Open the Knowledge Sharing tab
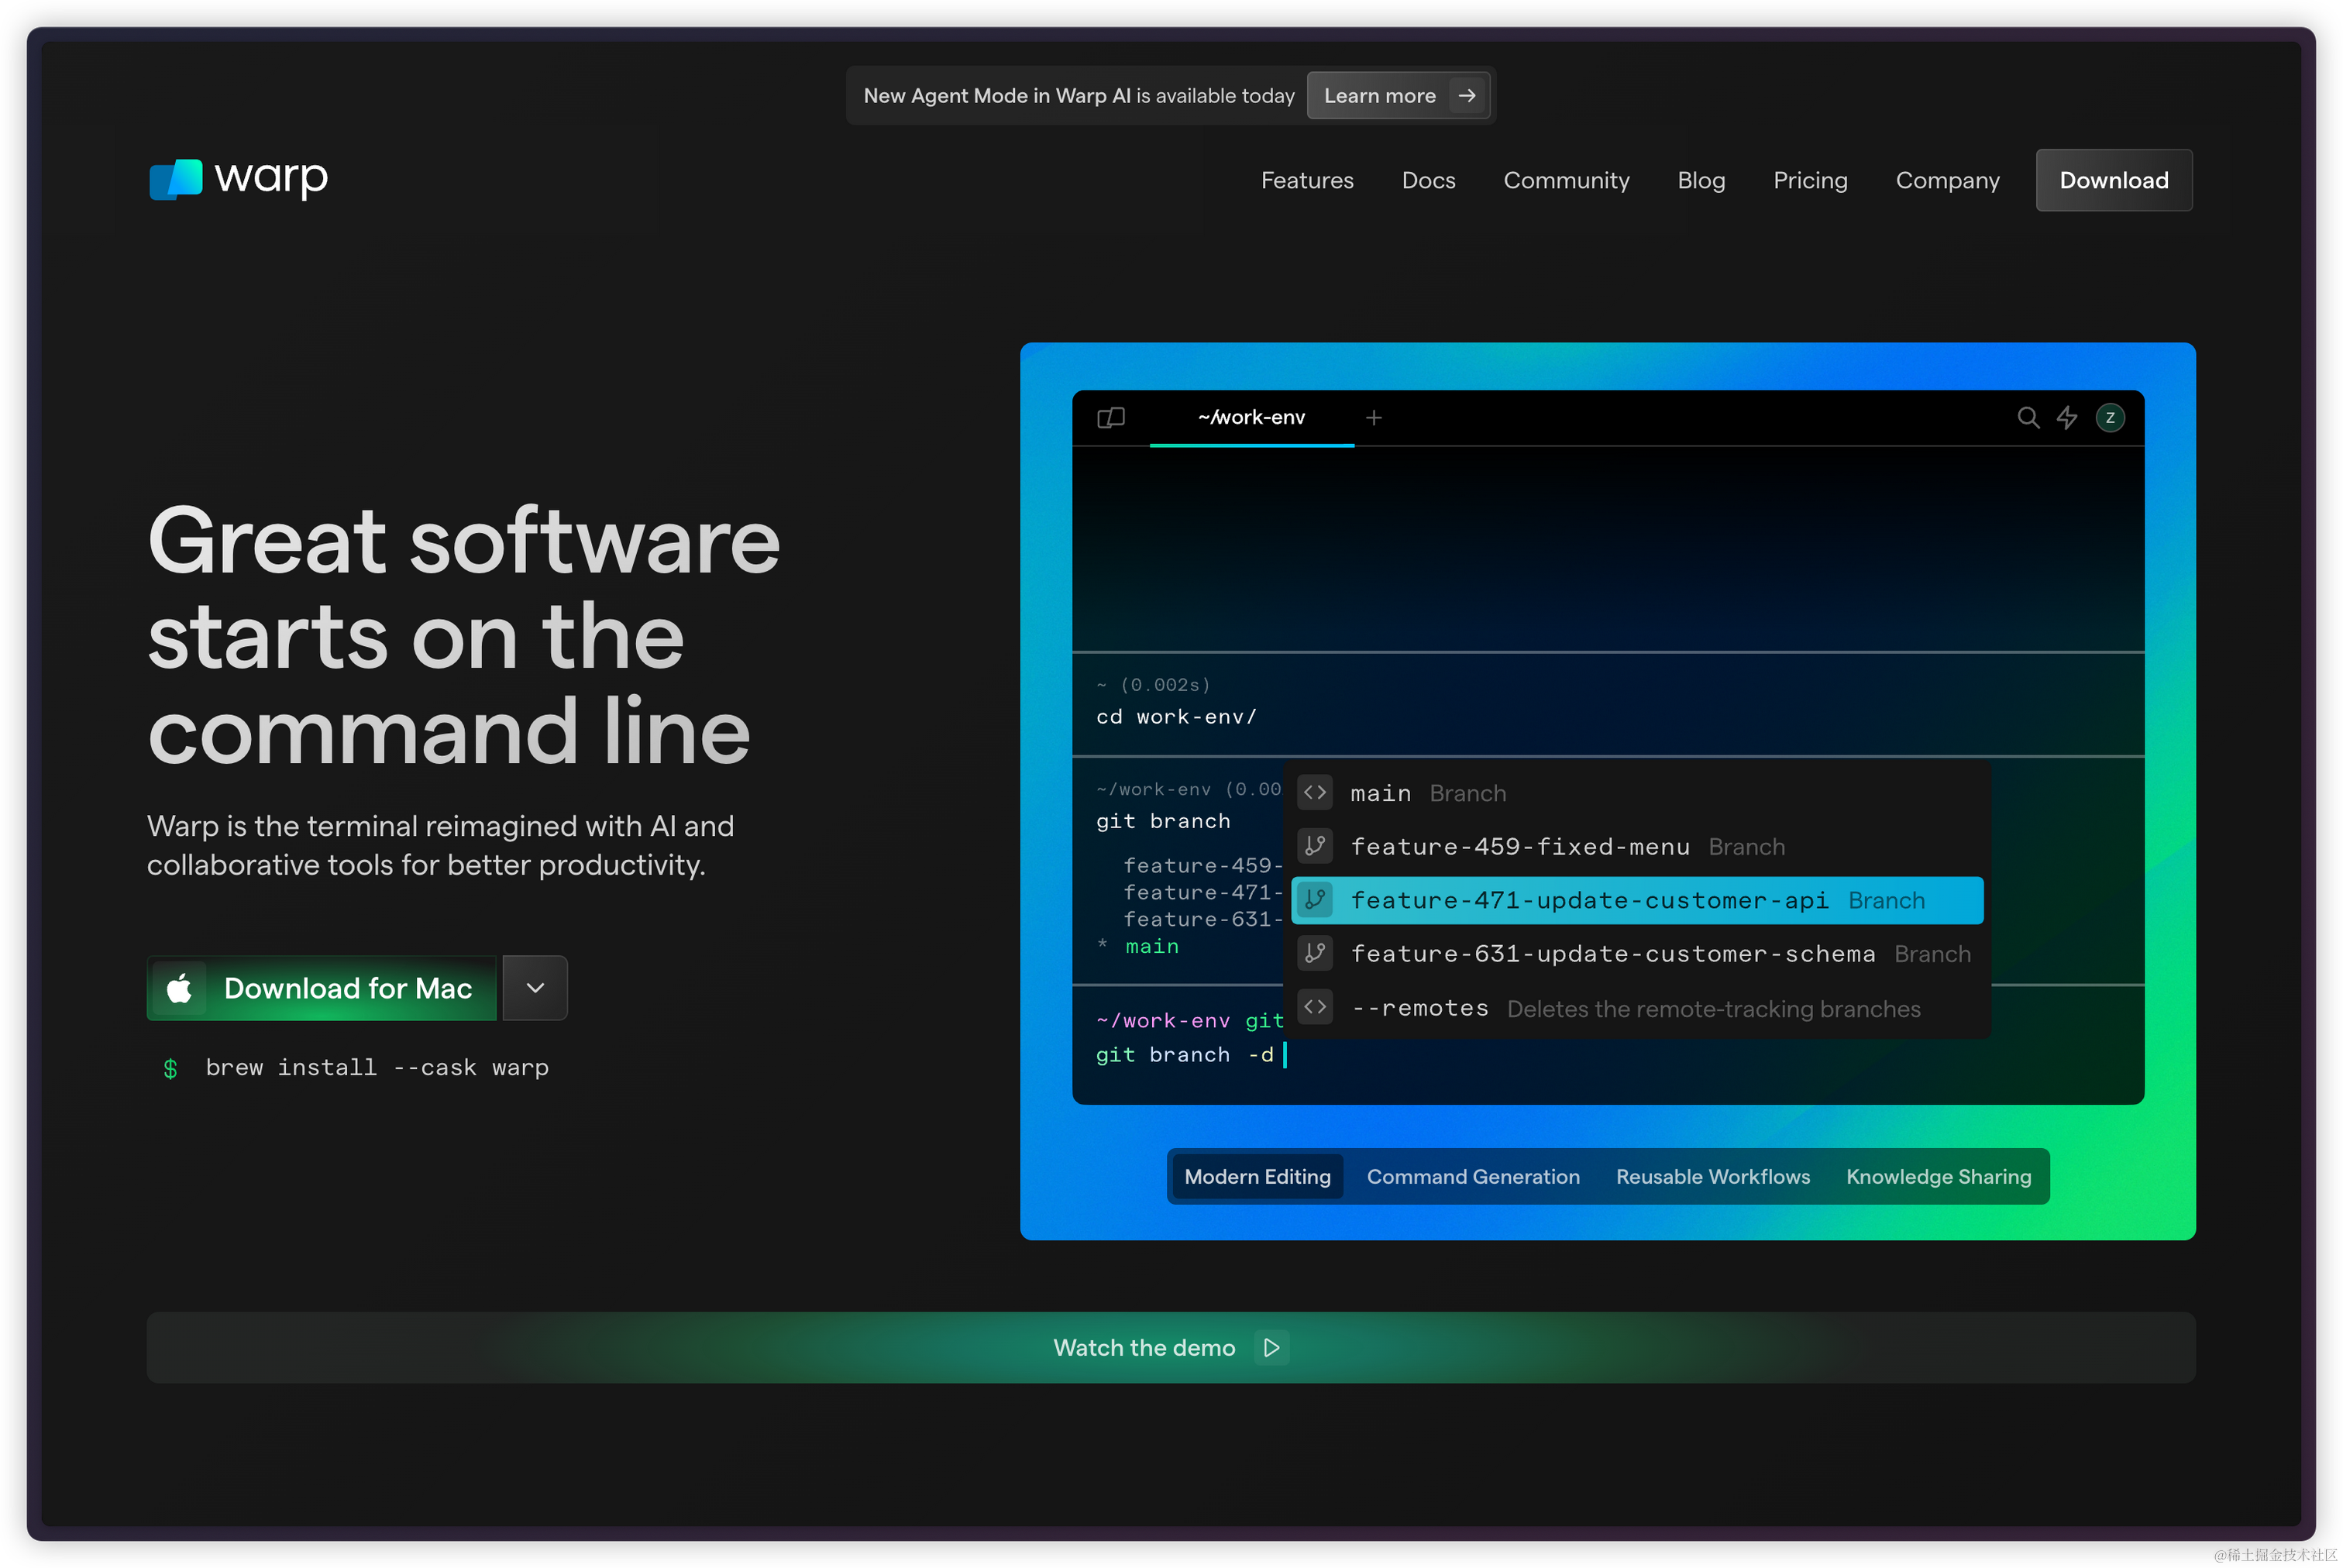2343x1568 pixels. tap(1938, 1176)
